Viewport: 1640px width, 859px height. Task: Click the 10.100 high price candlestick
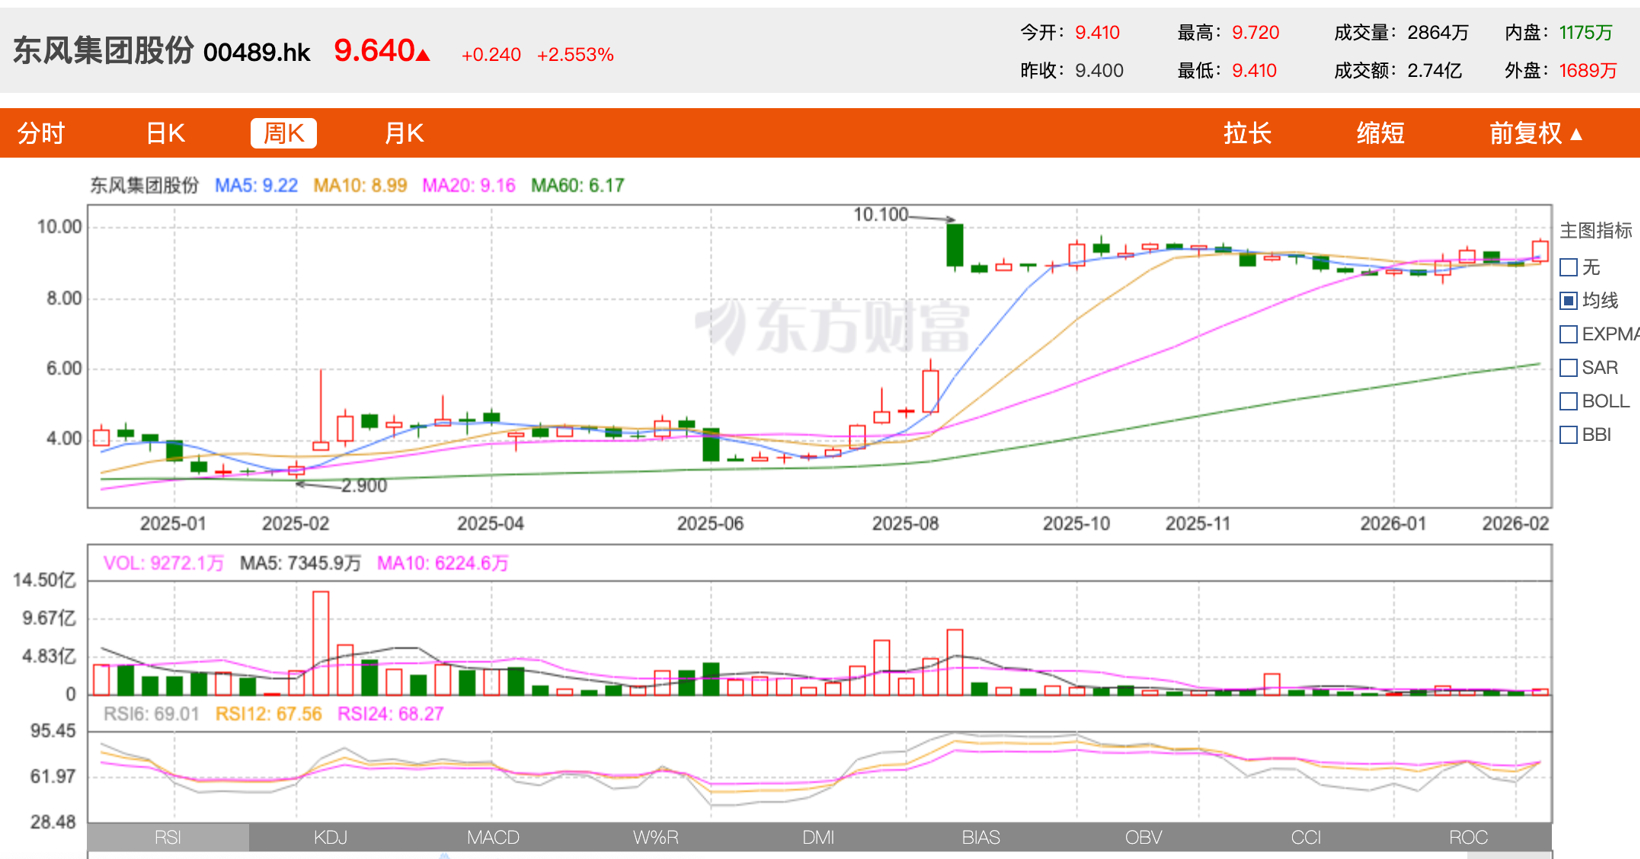click(x=955, y=245)
